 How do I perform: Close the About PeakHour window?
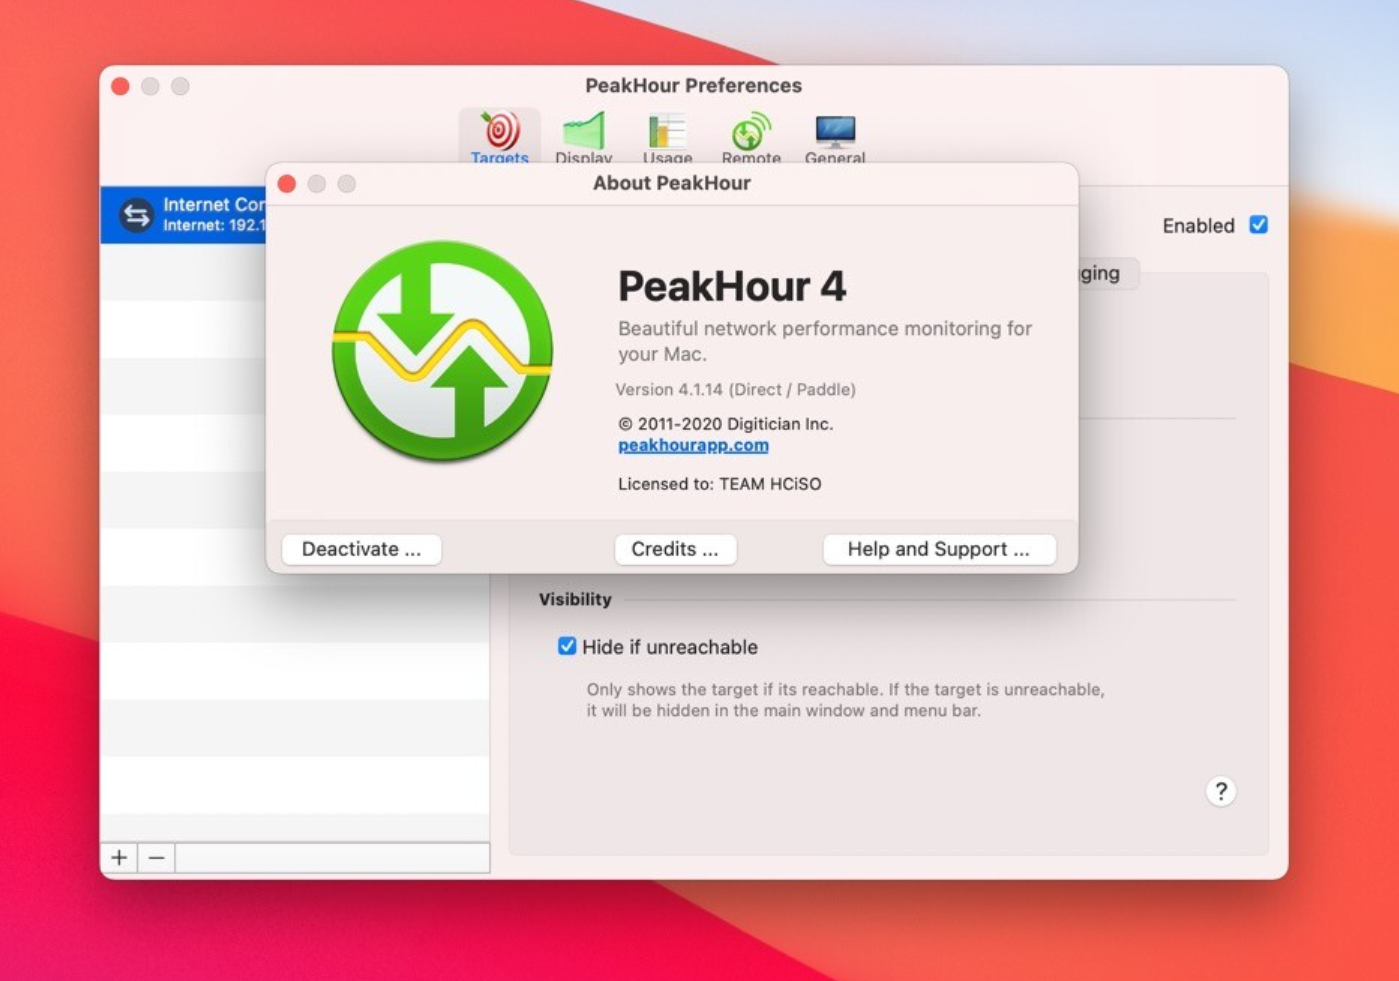click(x=287, y=184)
